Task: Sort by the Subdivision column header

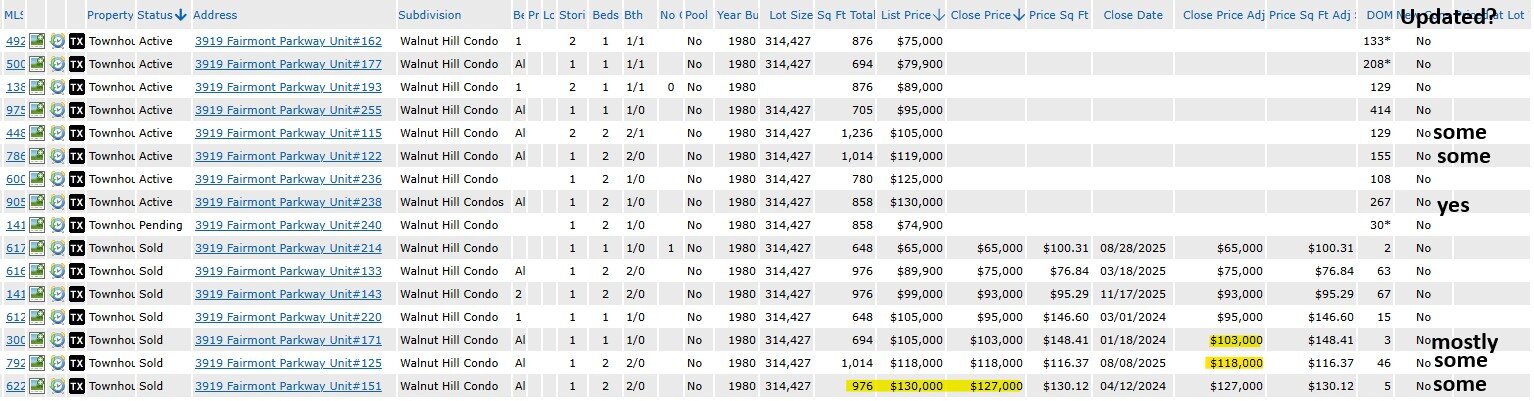Action: (x=430, y=15)
